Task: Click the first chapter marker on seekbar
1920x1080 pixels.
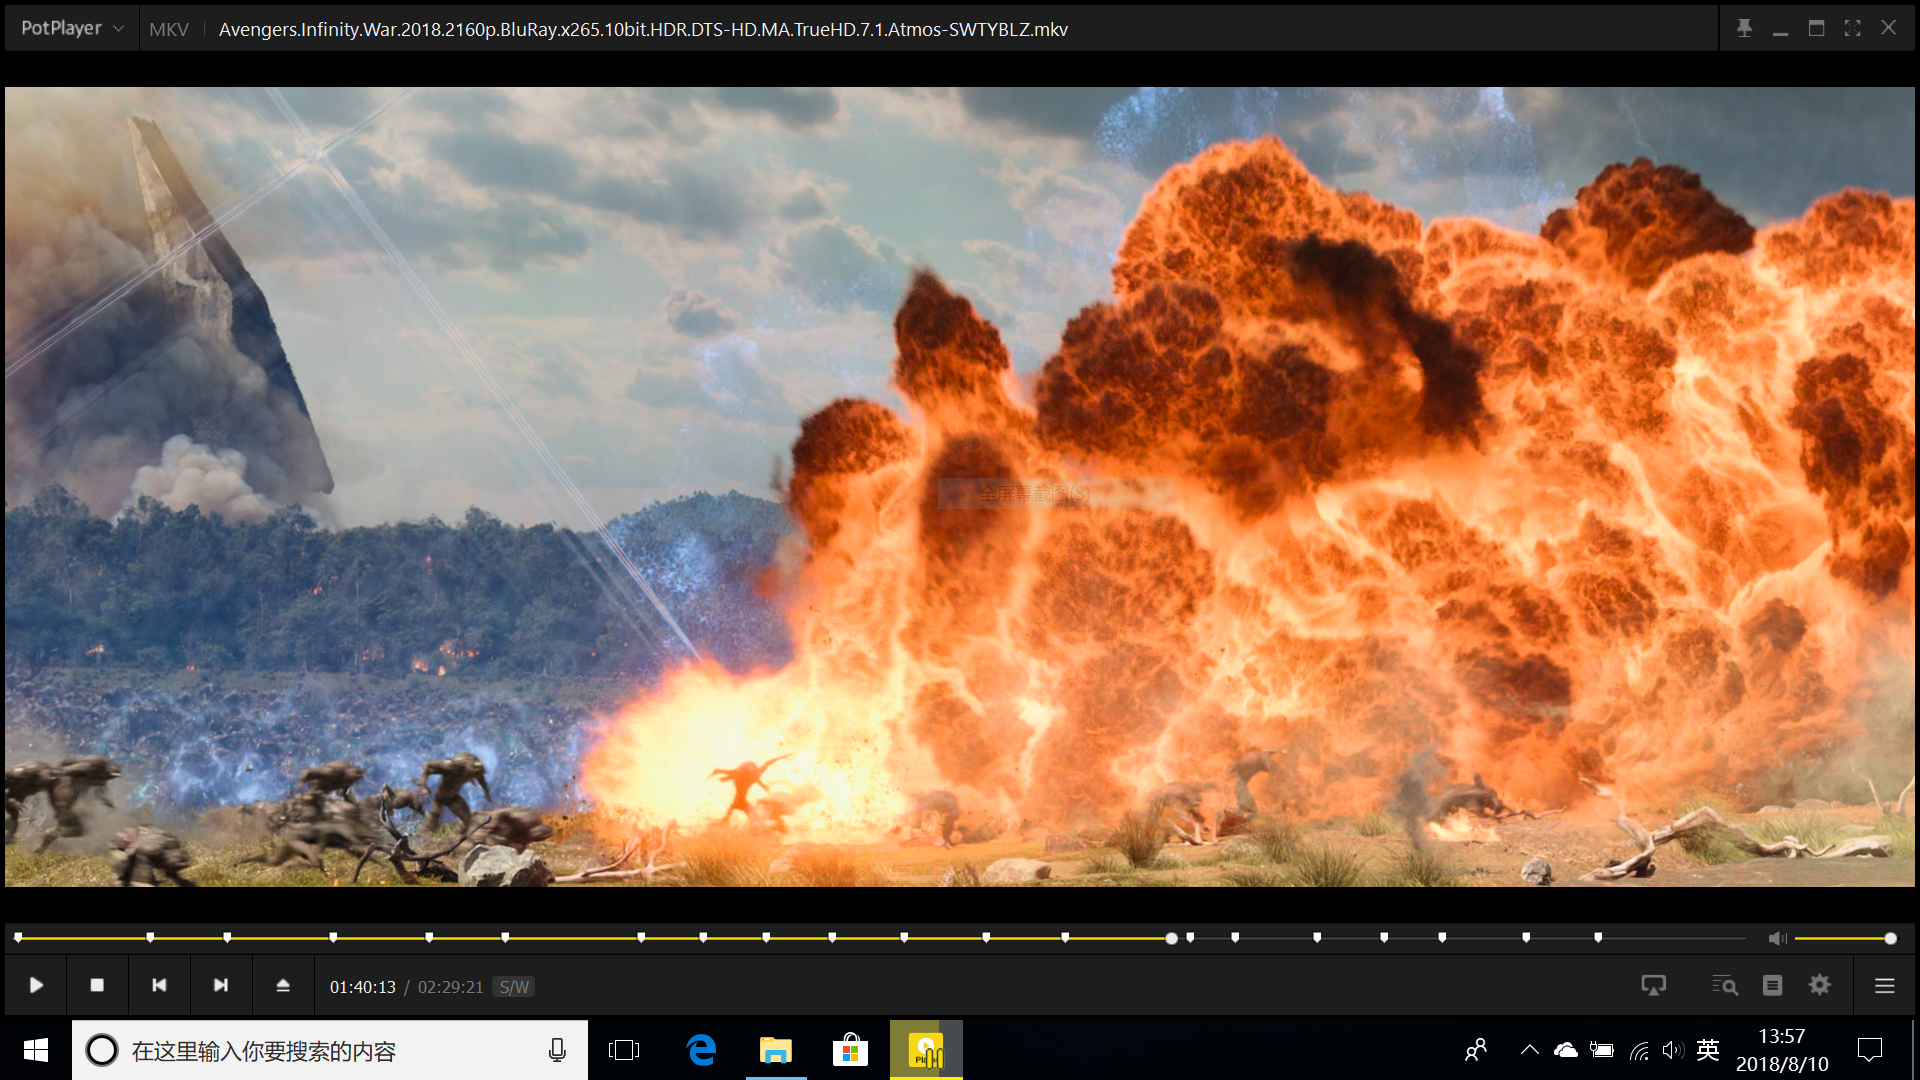Action: 18,937
